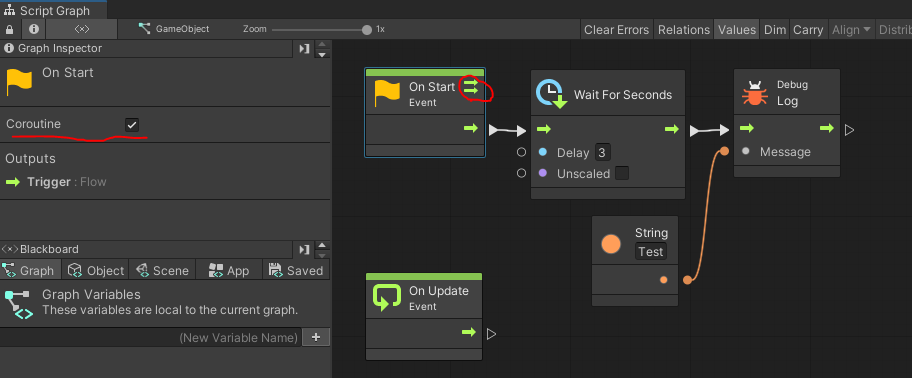912x378 pixels.
Task: Edit the Delay value field
Action: point(603,153)
